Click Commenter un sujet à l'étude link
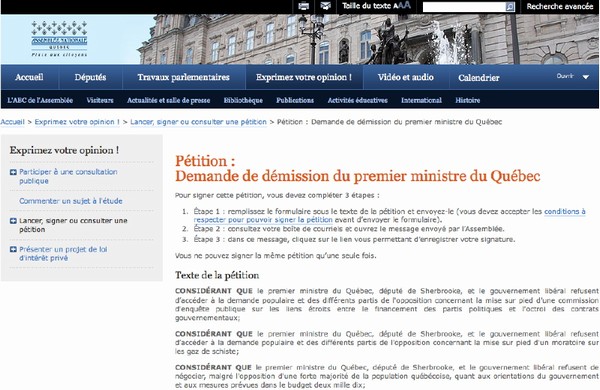The image size is (600, 390). [x=71, y=201]
